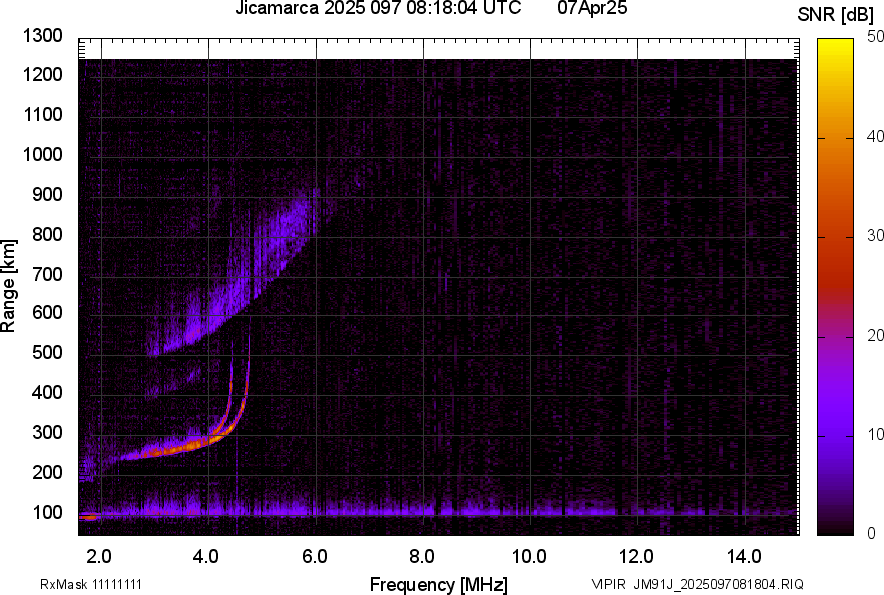Image resolution: width=884 pixels, height=595 pixels.
Task: Click the frequency tick label '12.0'
Action: (x=637, y=556)
